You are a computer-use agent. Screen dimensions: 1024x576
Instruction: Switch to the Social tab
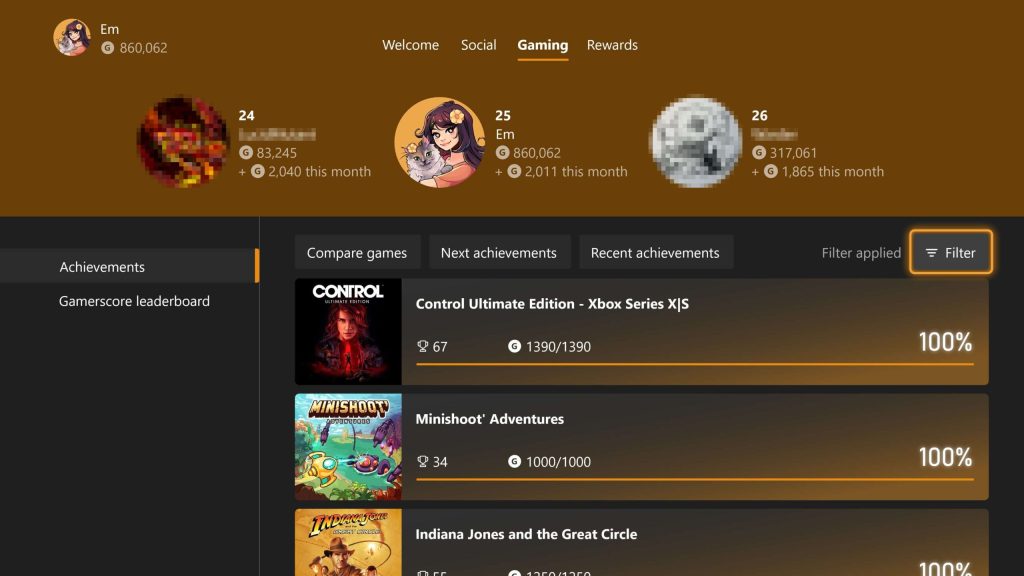[479, 45]
